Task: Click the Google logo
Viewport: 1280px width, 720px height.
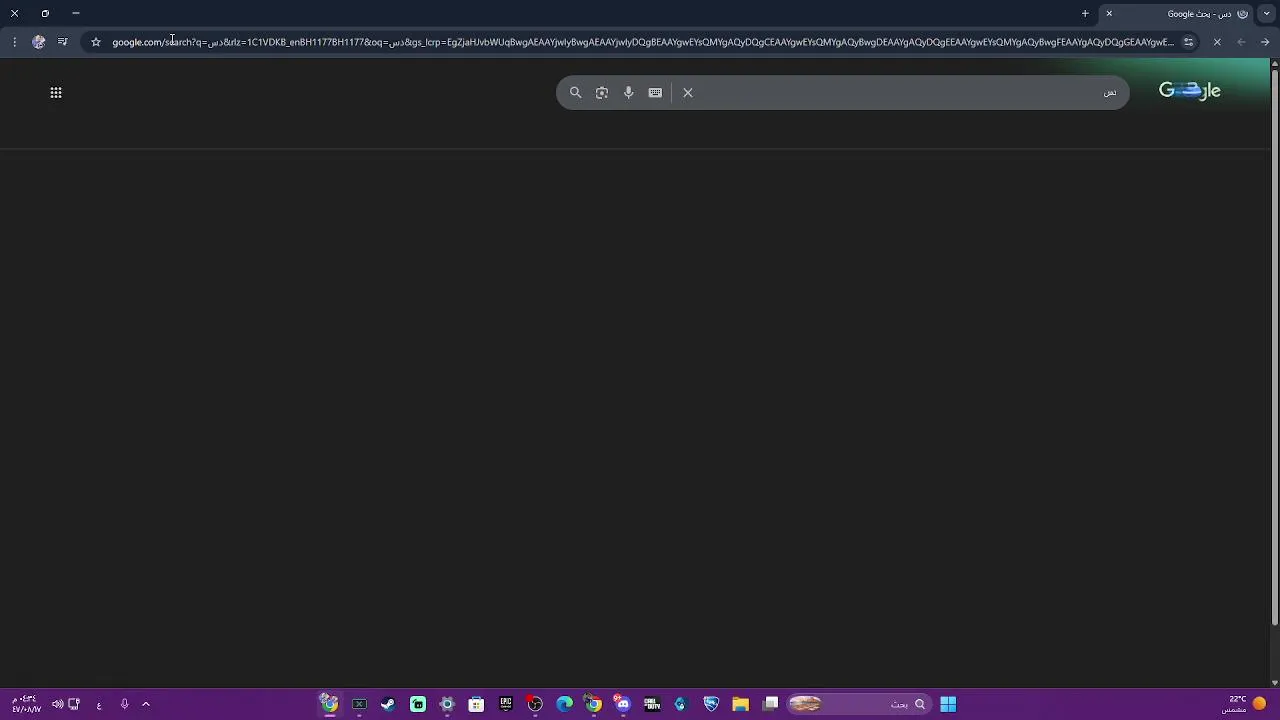Action: coord(1190,91)
